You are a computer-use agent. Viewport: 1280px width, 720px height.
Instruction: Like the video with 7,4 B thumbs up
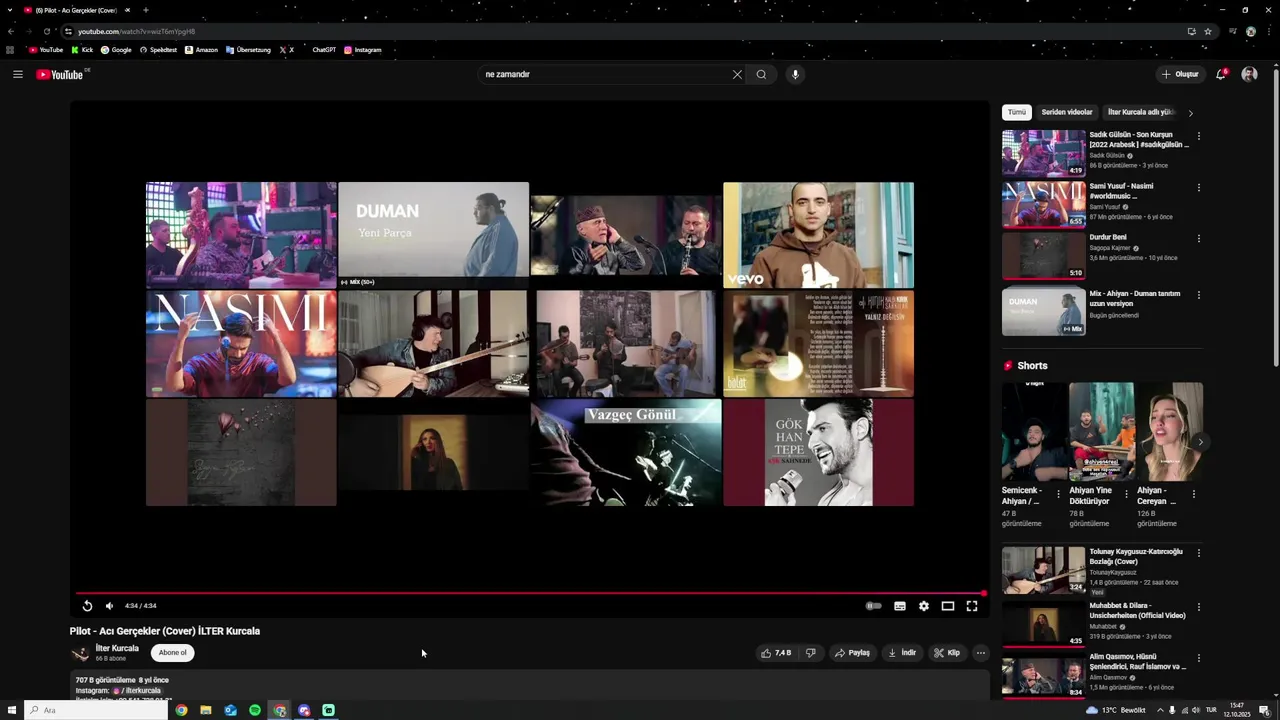pos(776,653)
